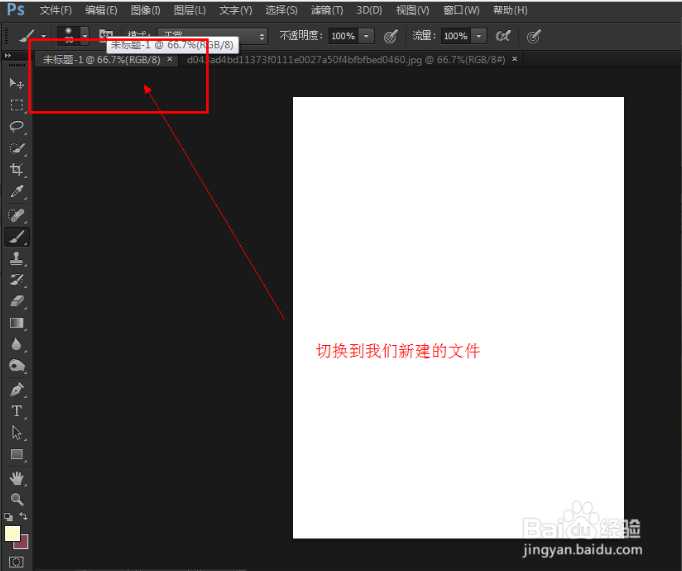Select the Pen tool
This screenshot has width=682, height=571.
pos(17,389)
